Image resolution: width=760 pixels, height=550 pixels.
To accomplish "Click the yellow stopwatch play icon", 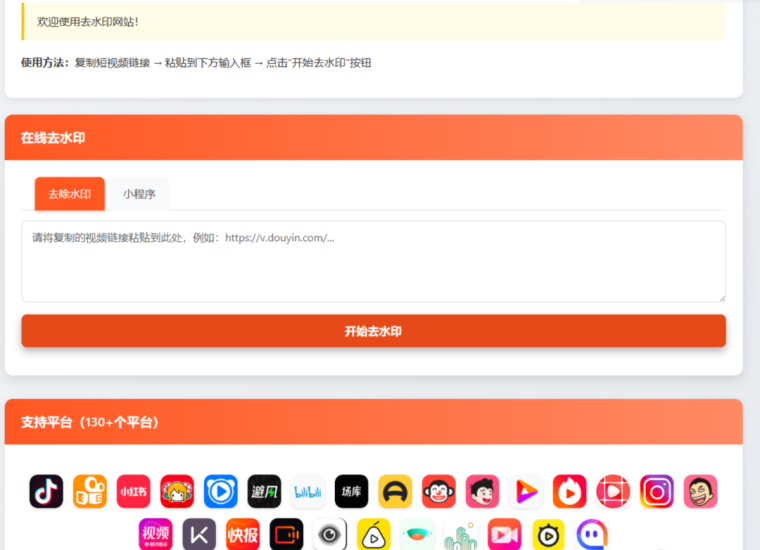I will coord(548,535).
